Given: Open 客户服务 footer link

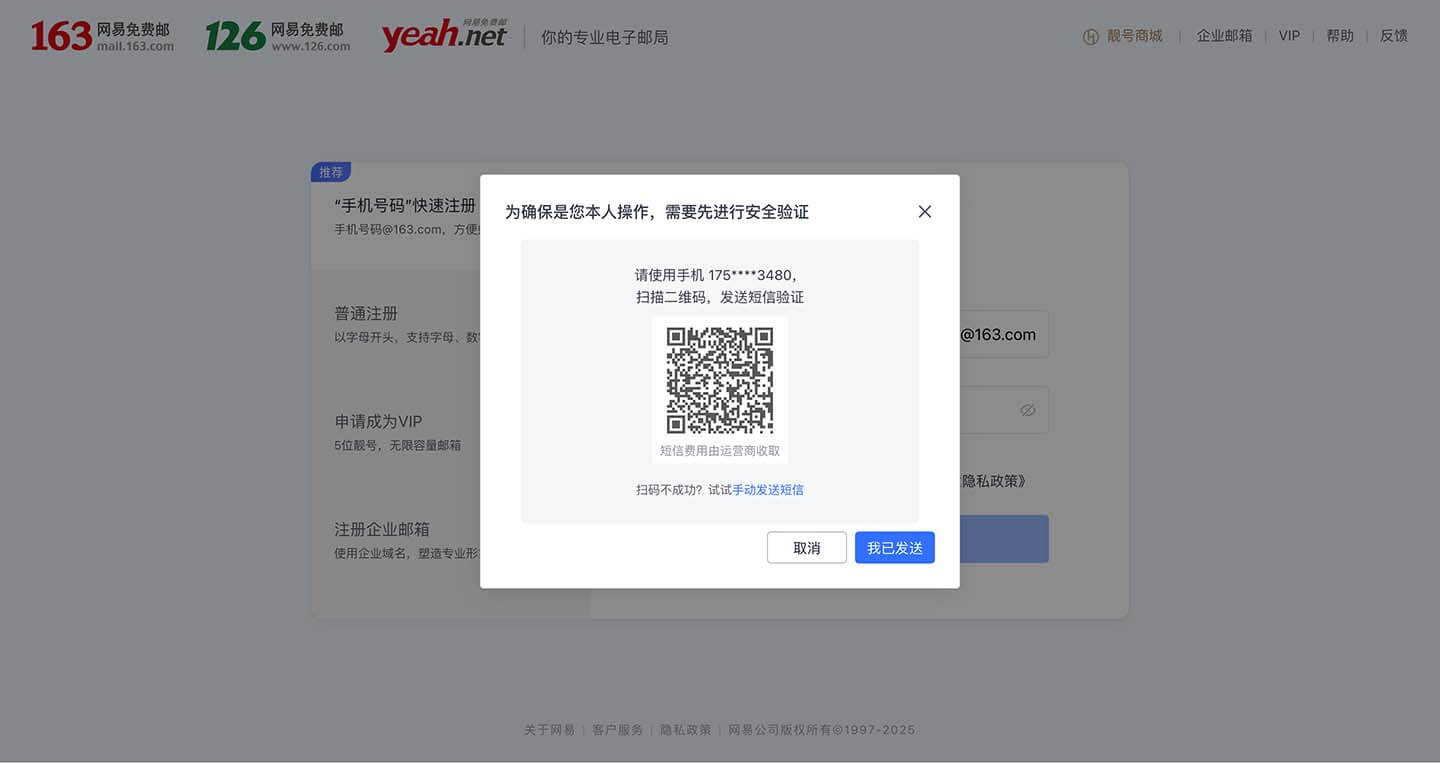Looking at the screenshot, I should tap(617, 730).
